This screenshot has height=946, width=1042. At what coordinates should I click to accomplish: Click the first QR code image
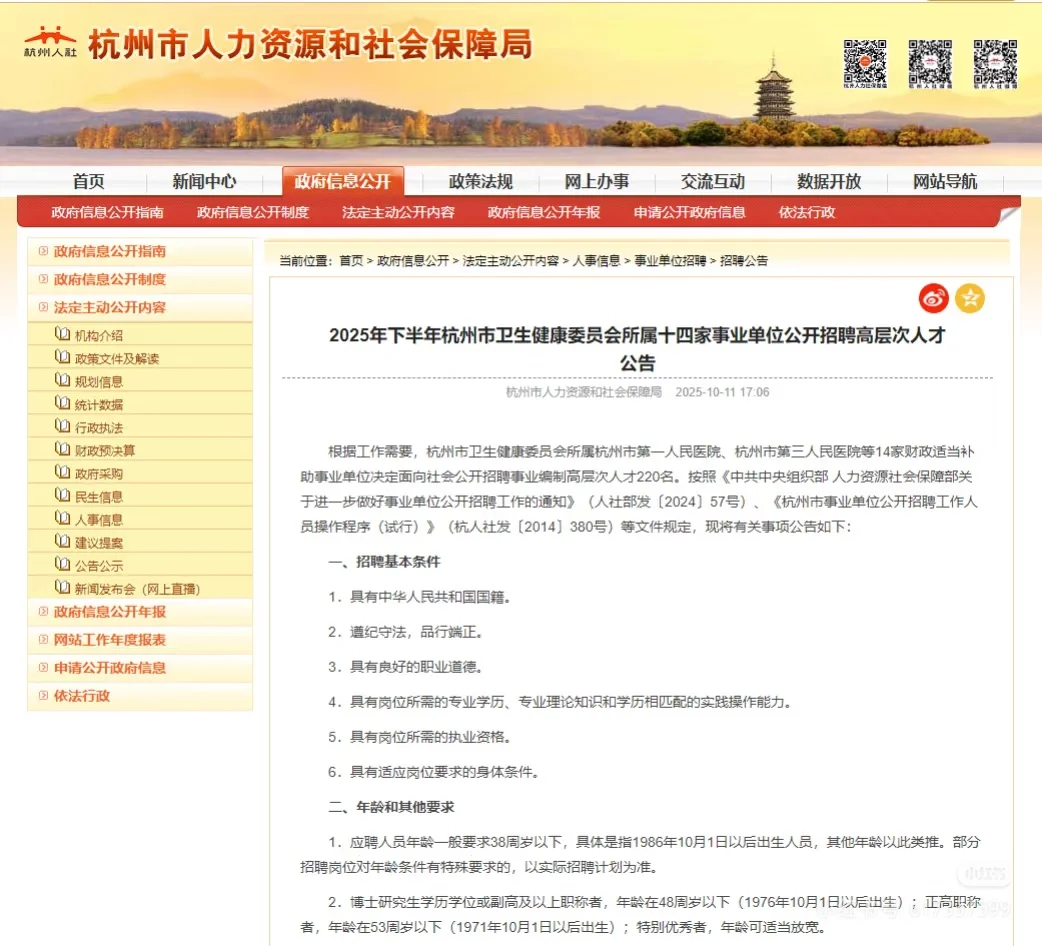(x=865, y=64)
